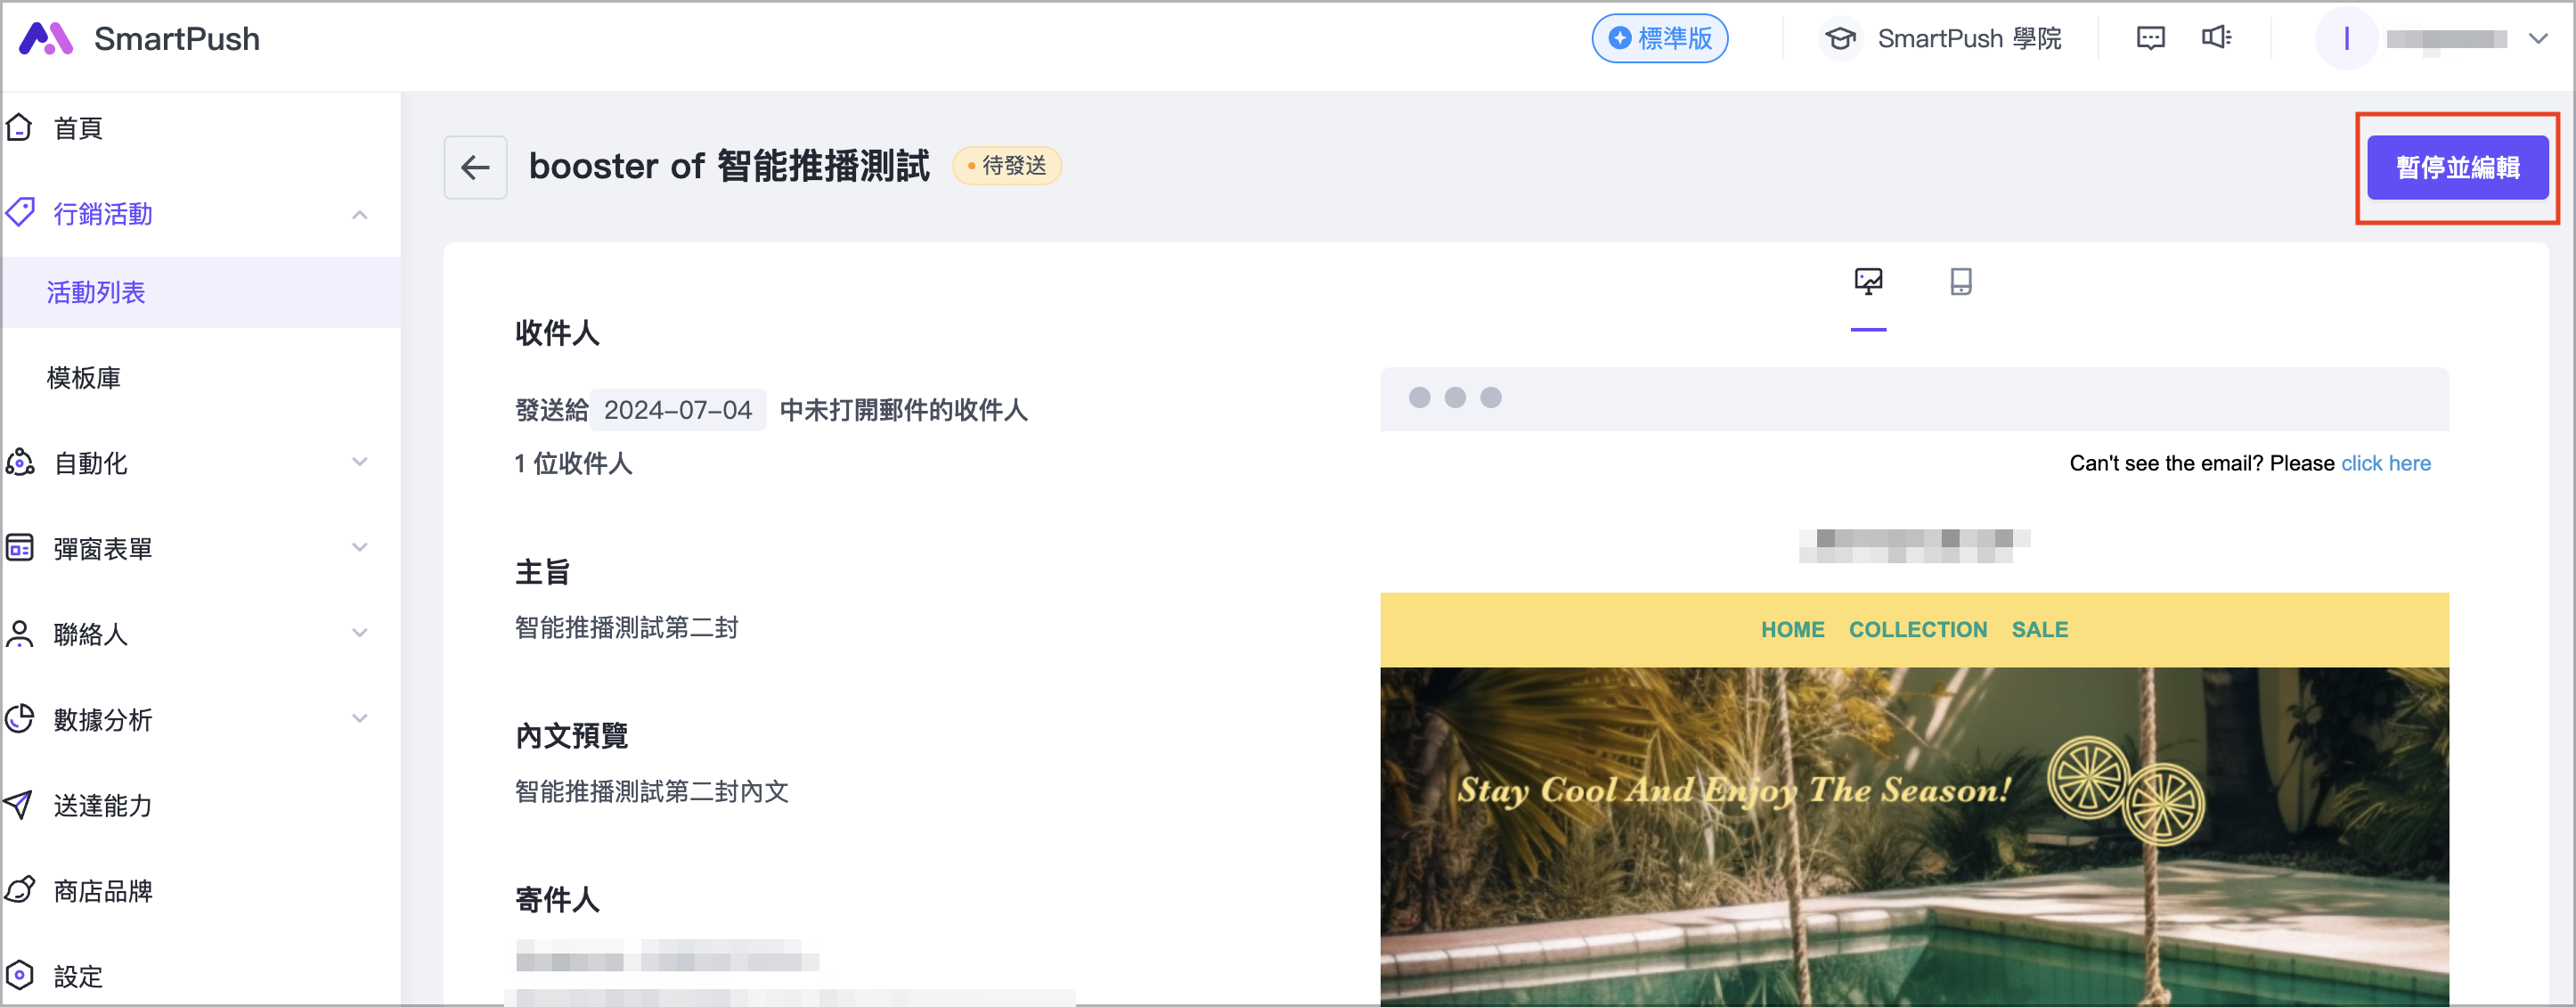Click the announcement speaker icon
Image resolution: width=2576 pixels, height=1007 pixels.
point(2216,38)
